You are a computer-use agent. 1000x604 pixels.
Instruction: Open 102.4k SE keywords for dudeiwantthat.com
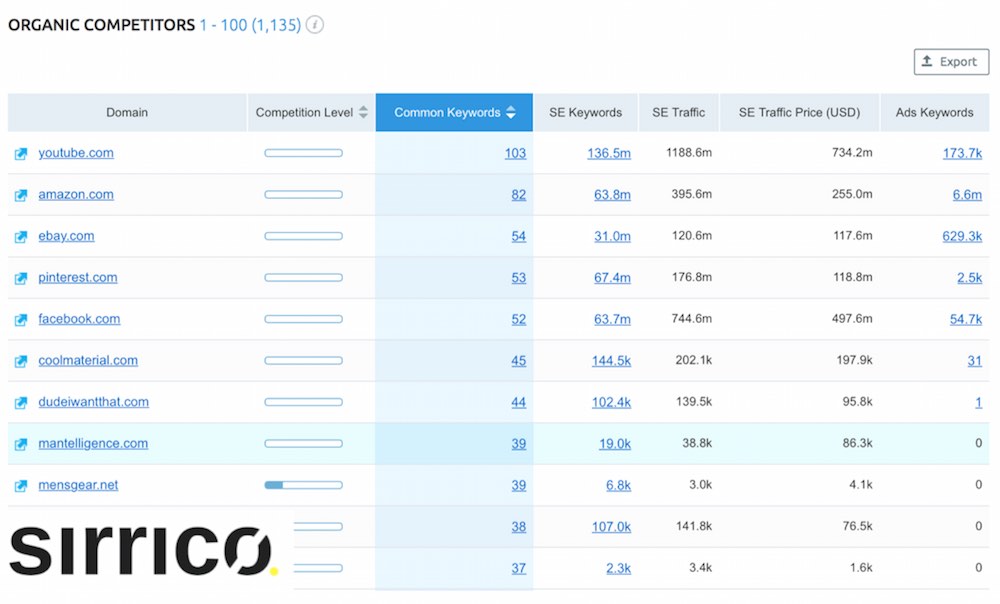point(611,402)
